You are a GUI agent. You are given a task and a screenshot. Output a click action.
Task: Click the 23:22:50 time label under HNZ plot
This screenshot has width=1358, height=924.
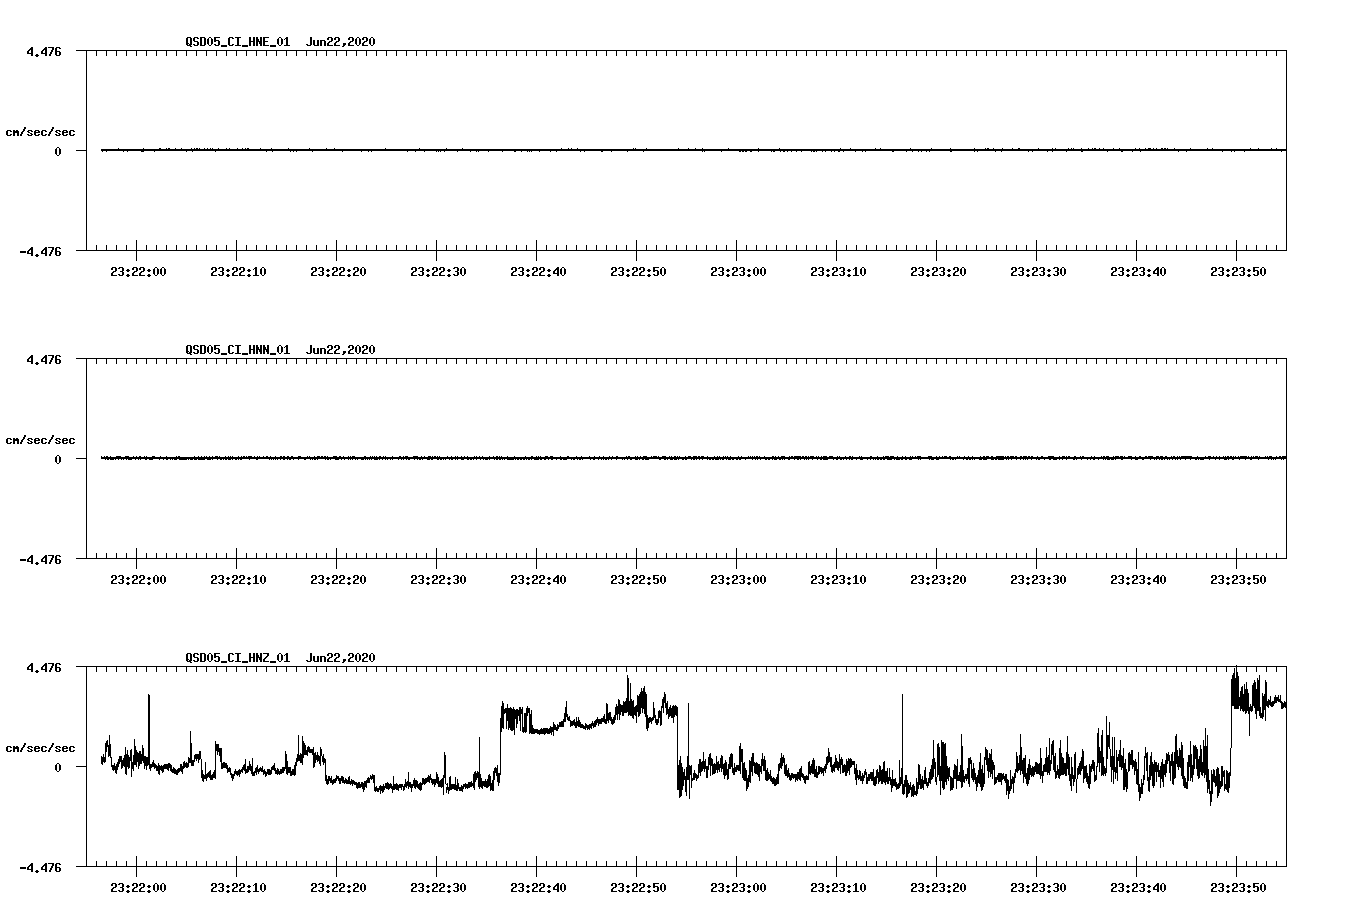[x=638, y=887]
